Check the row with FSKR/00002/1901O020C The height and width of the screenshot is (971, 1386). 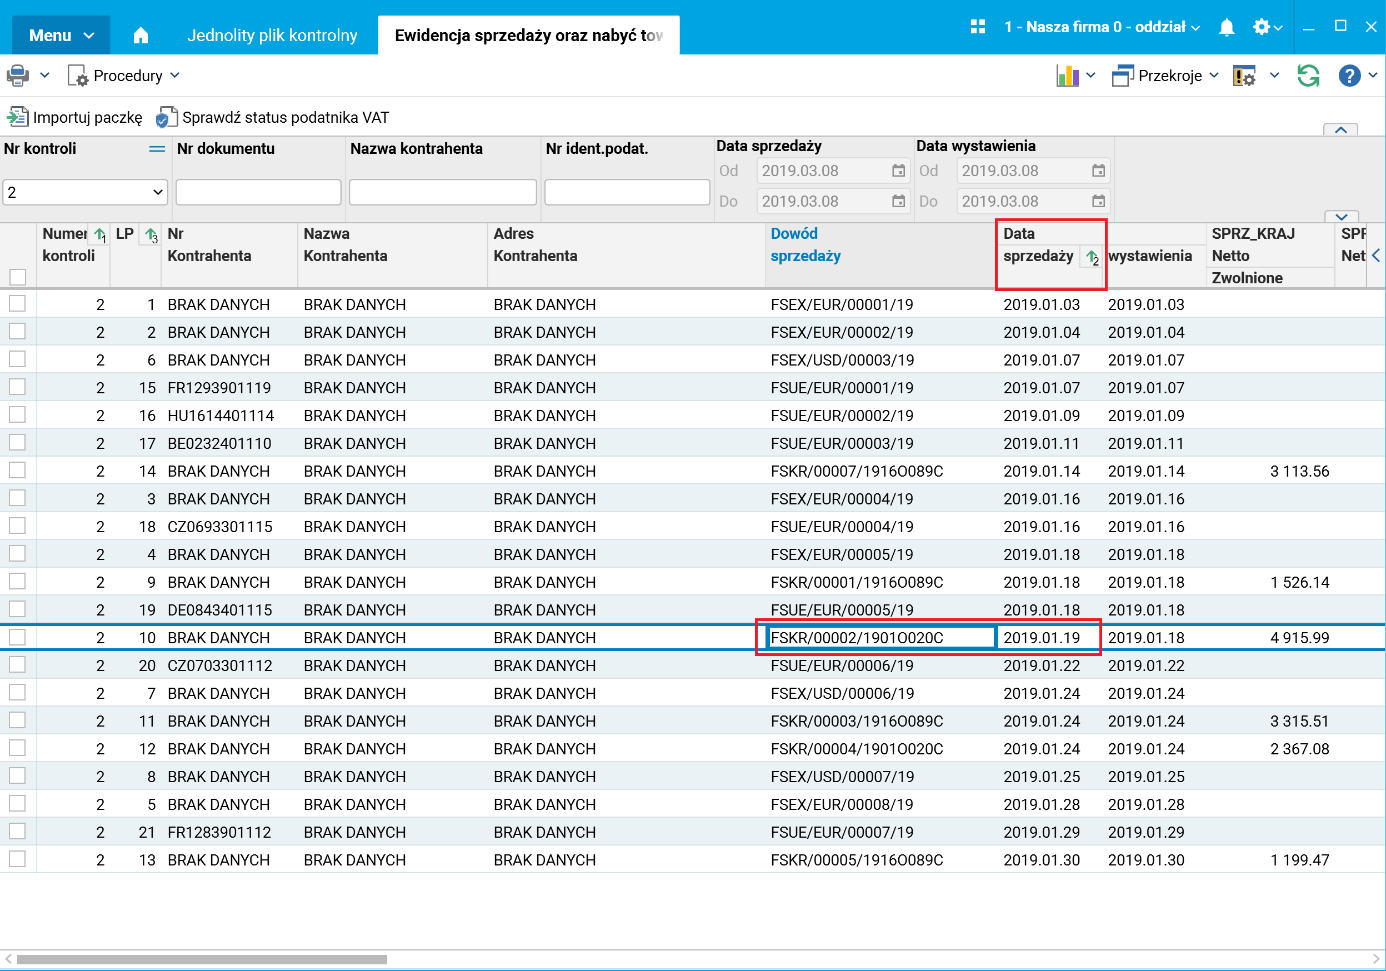point(17,637)
